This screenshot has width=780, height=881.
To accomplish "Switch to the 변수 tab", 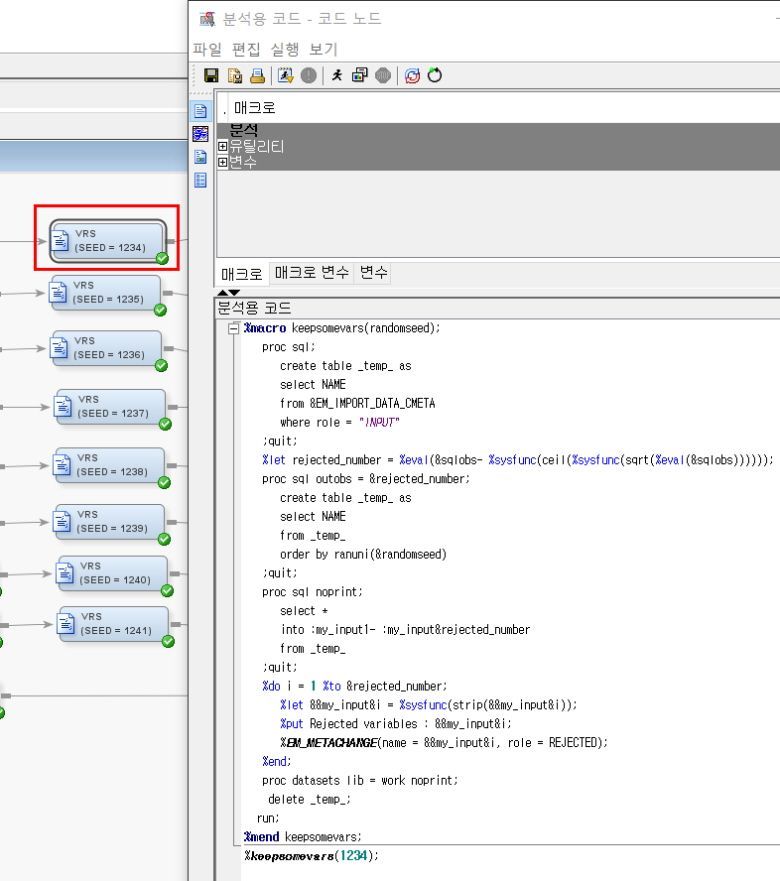I will coord(375,273).
